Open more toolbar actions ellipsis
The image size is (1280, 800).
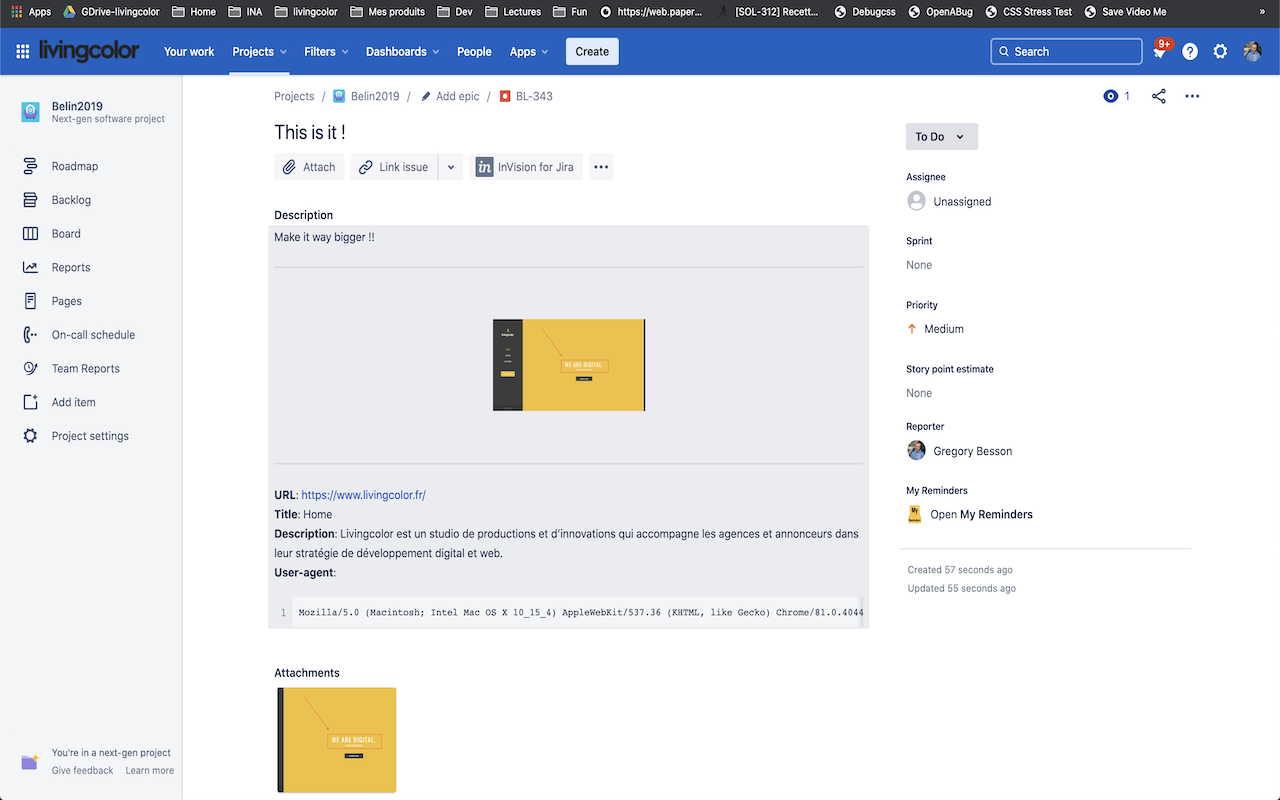coord(601,167)
